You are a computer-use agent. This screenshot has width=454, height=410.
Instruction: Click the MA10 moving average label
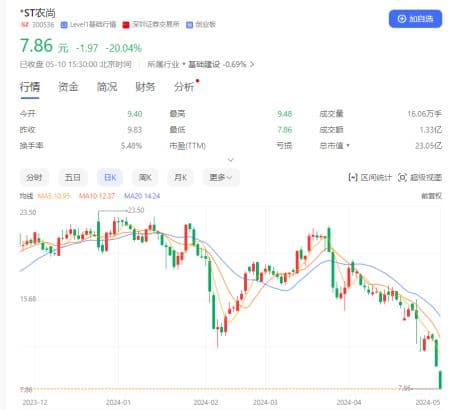click(97, 196)
